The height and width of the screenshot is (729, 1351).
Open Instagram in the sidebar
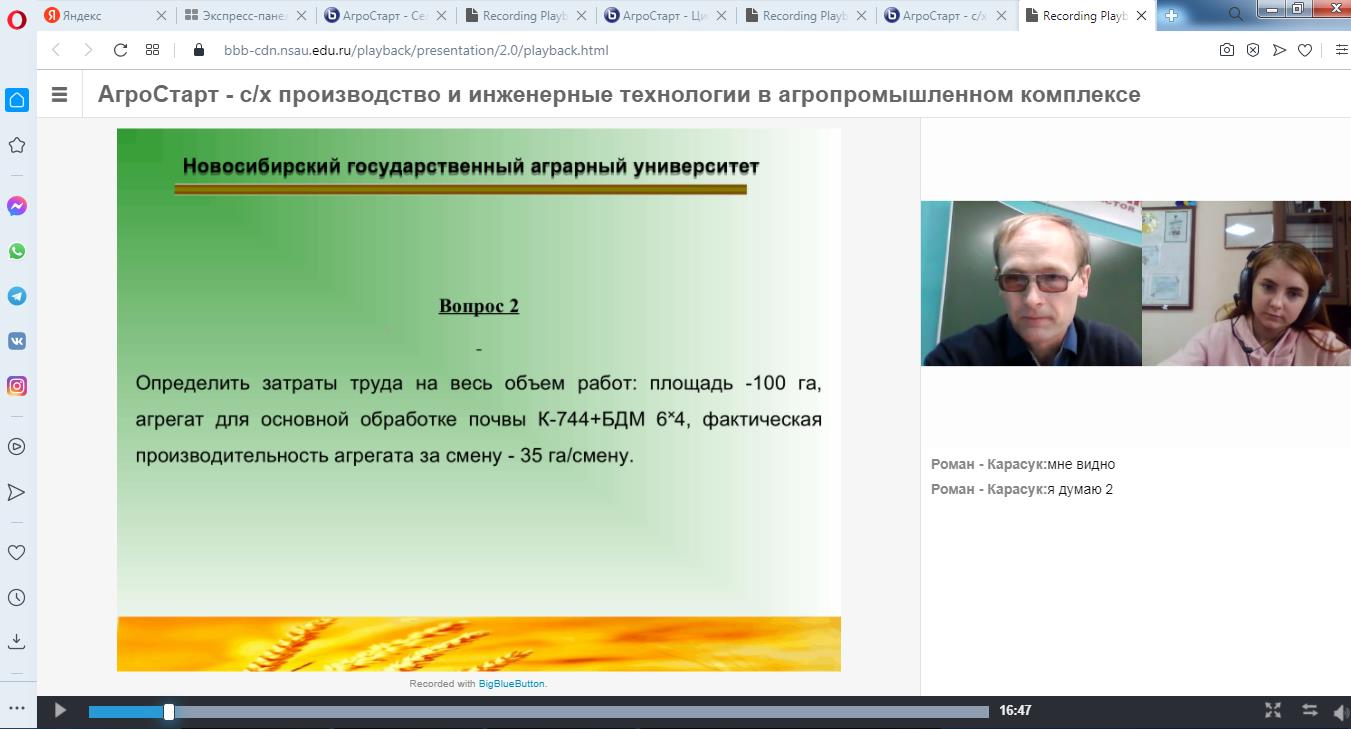click(x=17, y=386)
